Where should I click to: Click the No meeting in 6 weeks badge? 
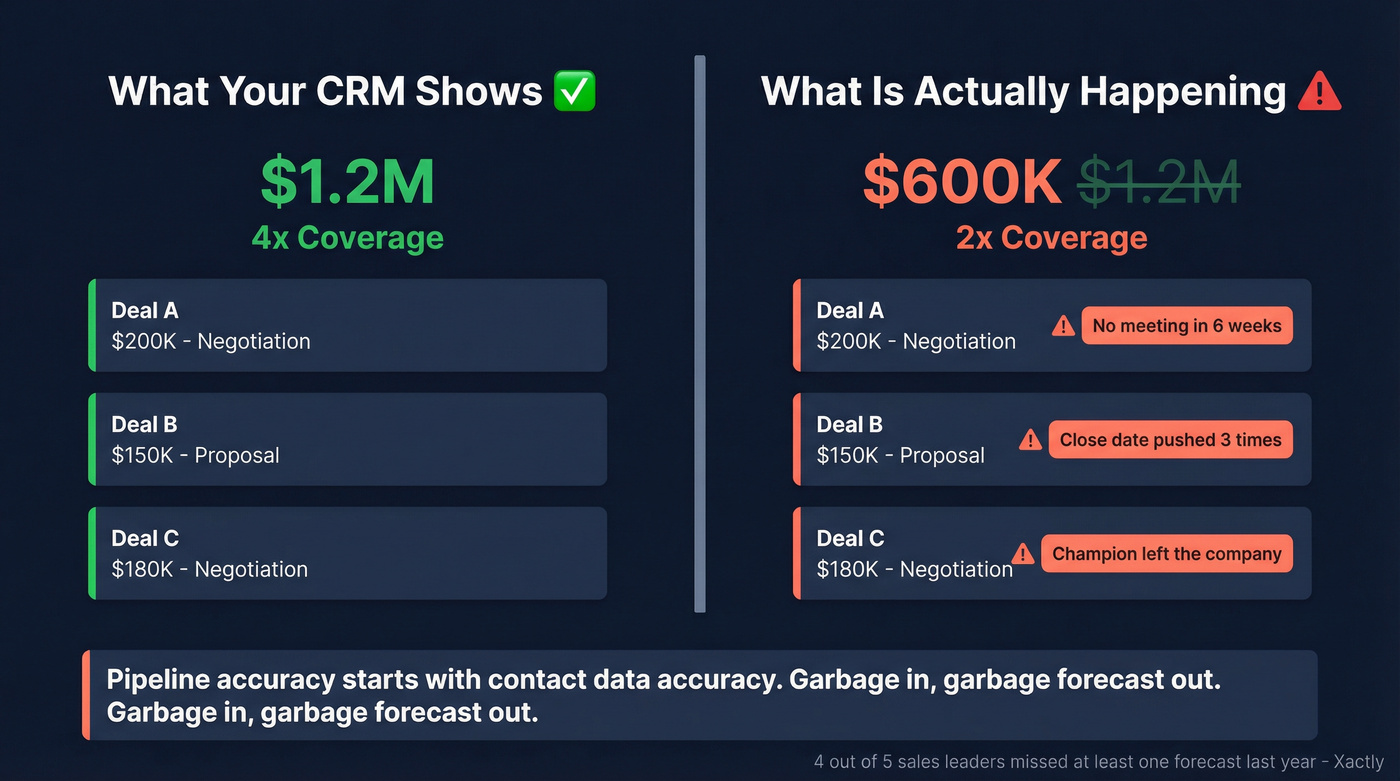tap(1186, 325)
